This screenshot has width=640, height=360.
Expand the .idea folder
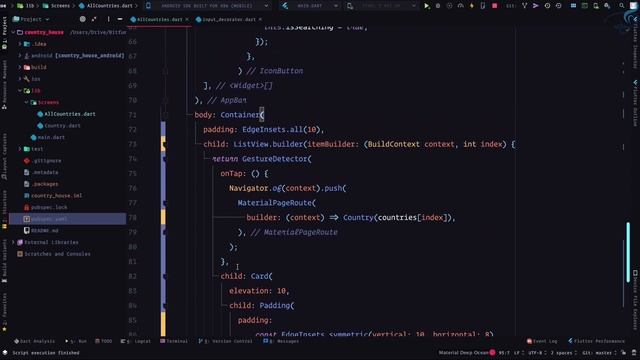point(20,44)
